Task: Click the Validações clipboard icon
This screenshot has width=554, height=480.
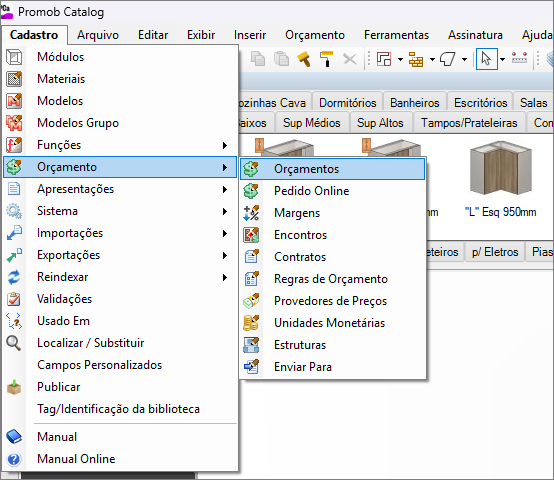Action: pyautogui.click(x=14, y=299)
